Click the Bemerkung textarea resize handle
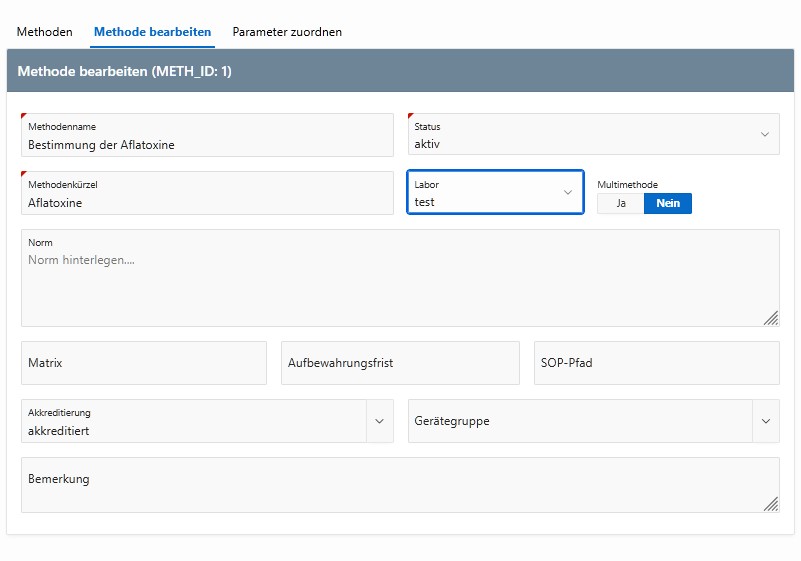Image resolution: width=801 pixels, height=561 pixels. tap(771, 504)
